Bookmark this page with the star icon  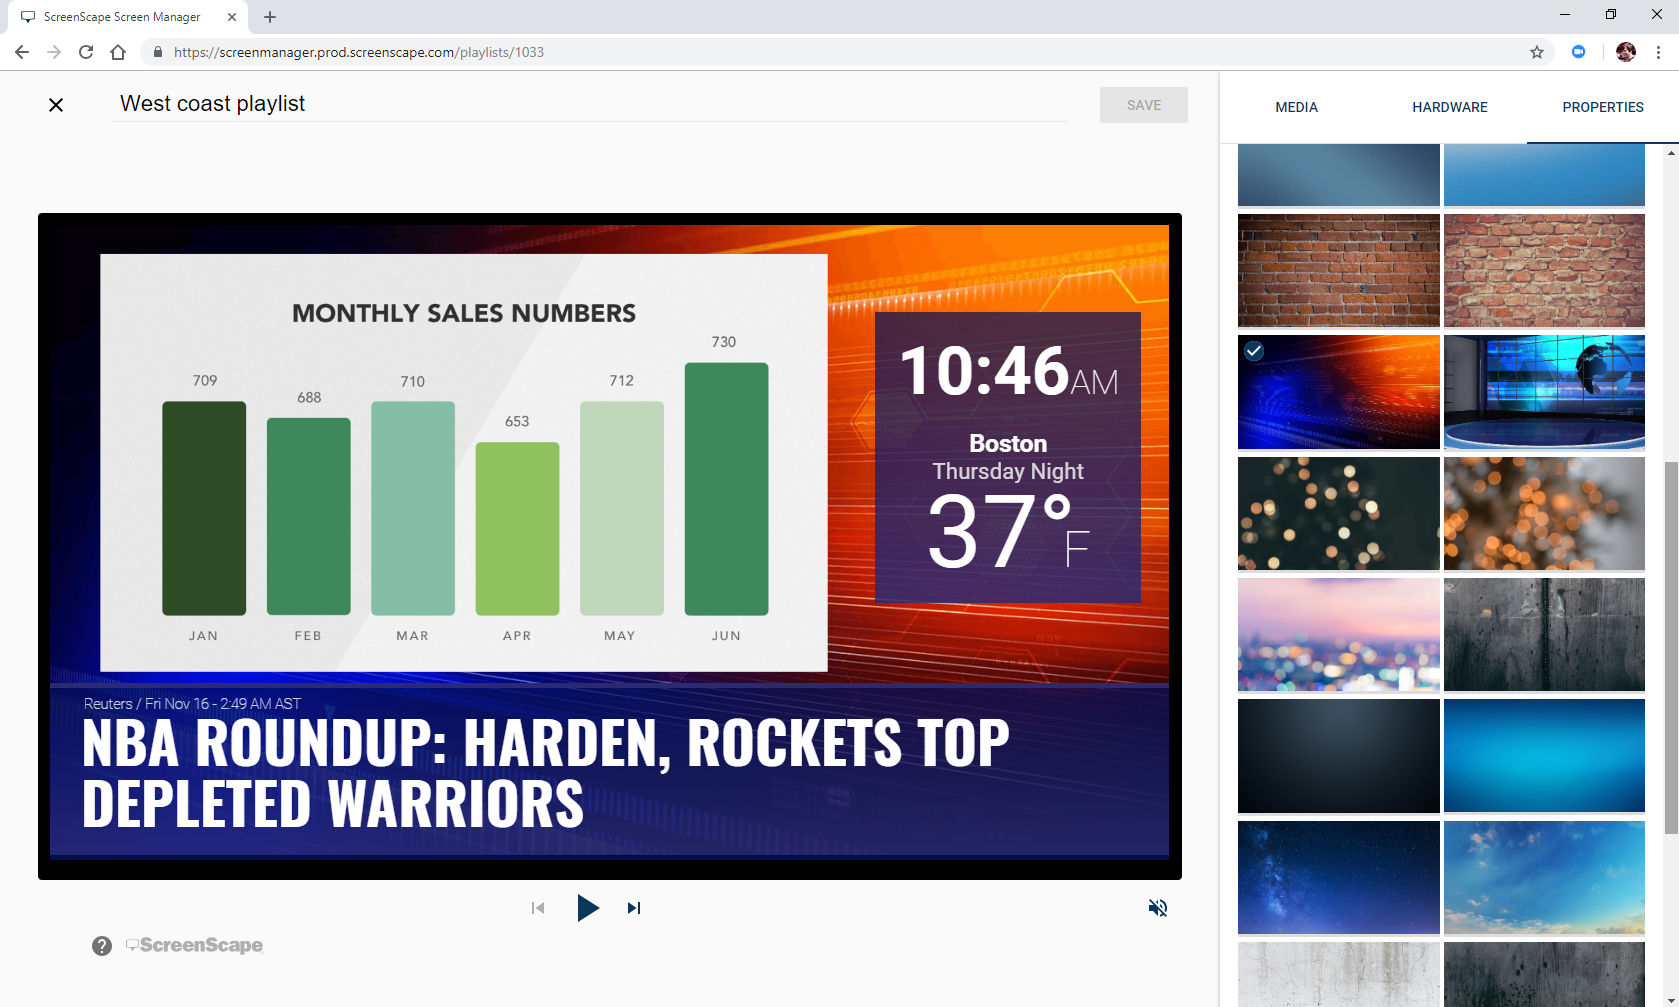point(1537,52)
